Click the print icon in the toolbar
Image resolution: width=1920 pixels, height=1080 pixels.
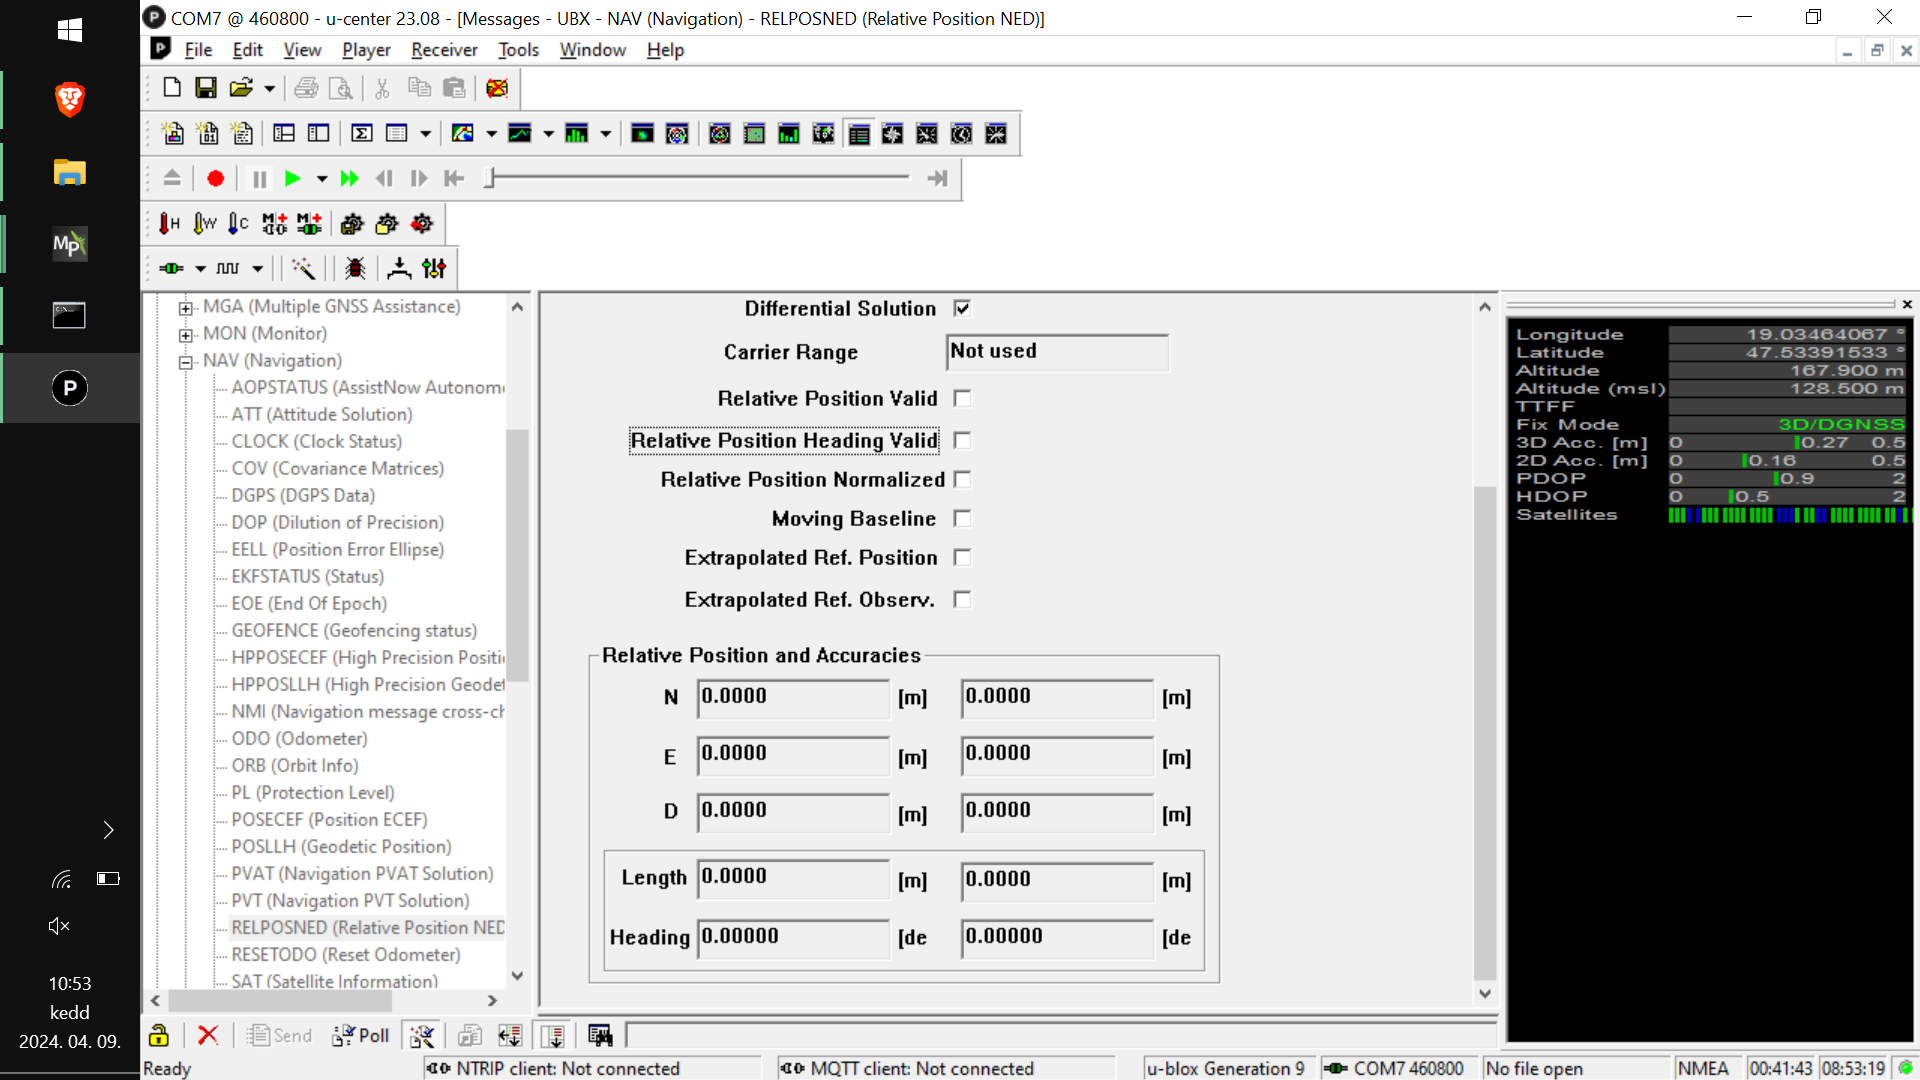pos(307,88)
